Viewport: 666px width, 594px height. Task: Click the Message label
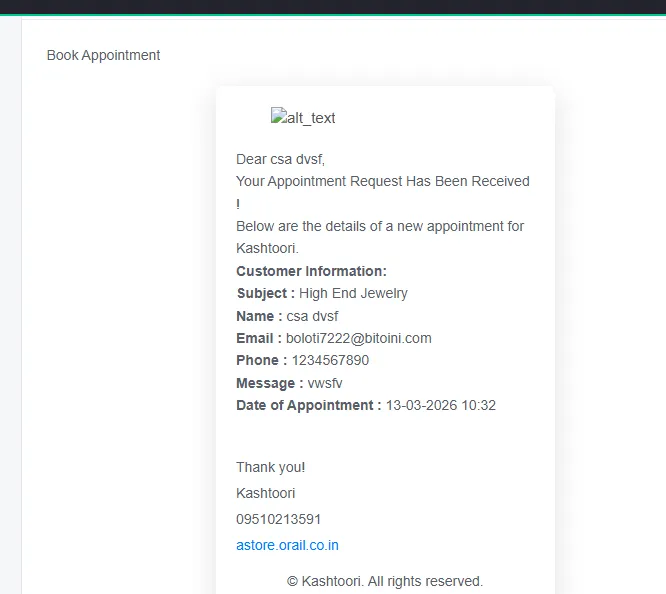269,383
